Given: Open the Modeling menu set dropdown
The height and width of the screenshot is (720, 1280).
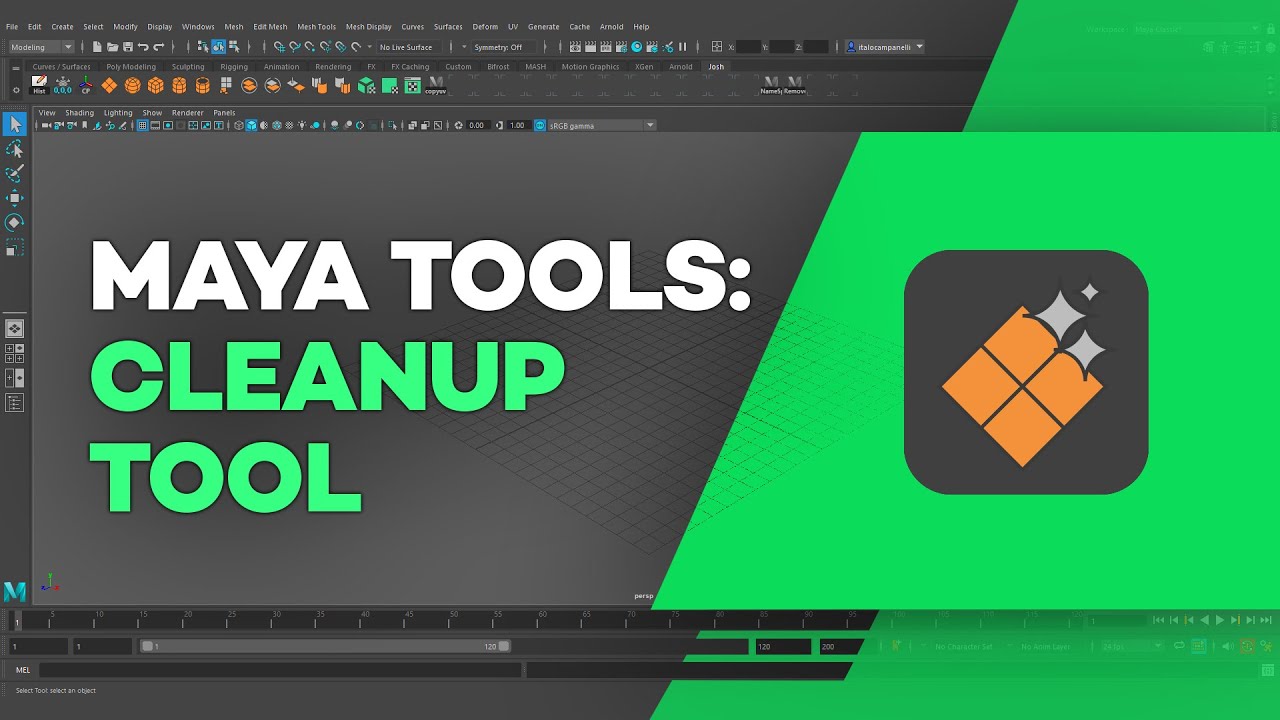Looking at the screenshot, I should tap(42, 47).
